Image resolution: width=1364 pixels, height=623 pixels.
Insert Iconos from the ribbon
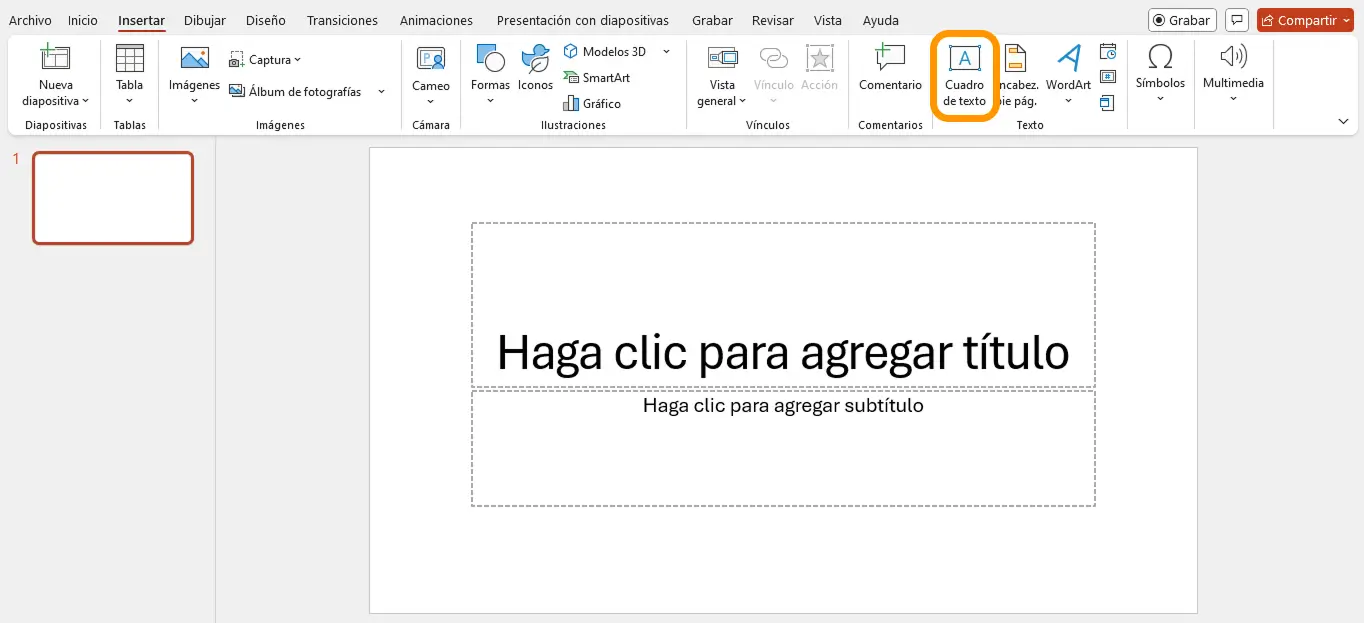536,68
